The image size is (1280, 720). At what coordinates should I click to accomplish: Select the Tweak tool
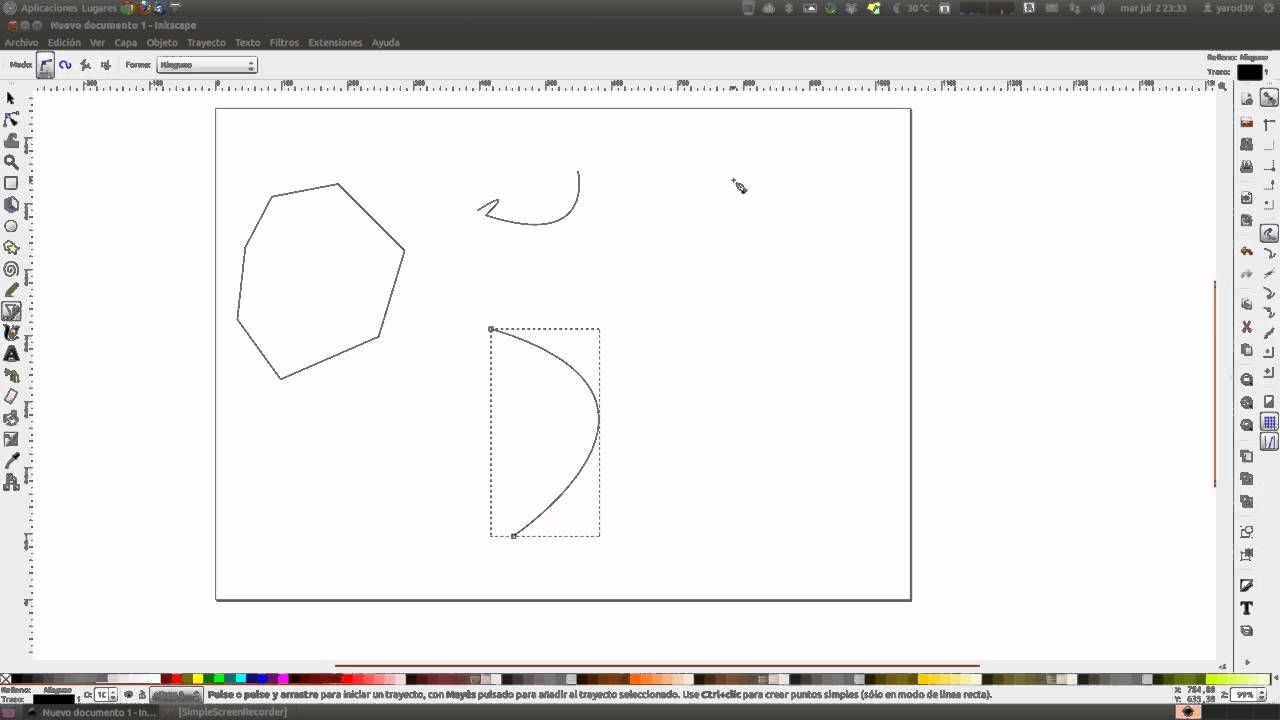click(11, 141)
